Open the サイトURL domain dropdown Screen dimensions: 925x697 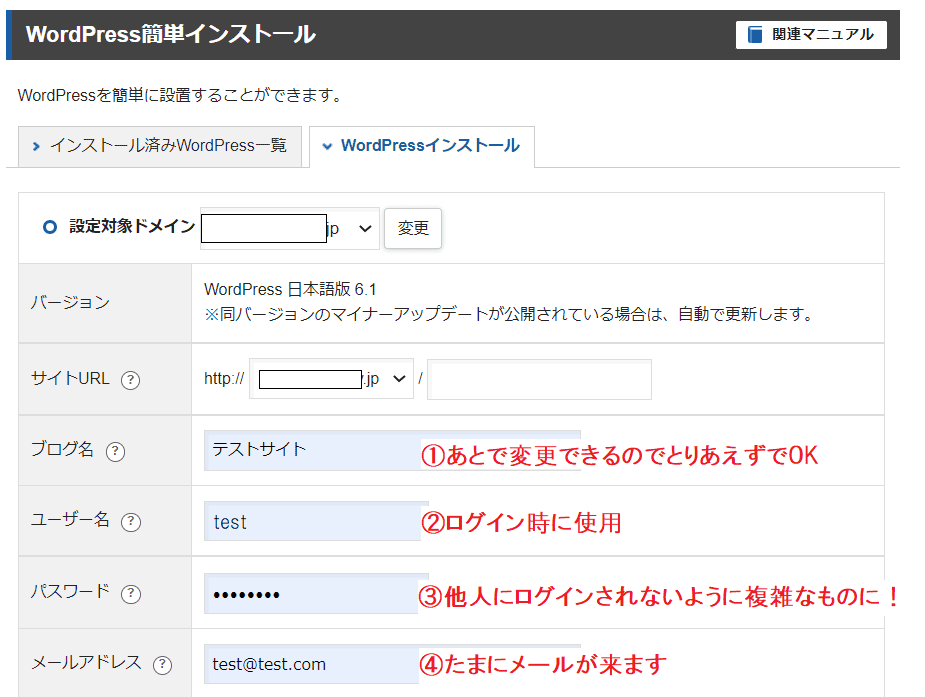pos(331,379)
